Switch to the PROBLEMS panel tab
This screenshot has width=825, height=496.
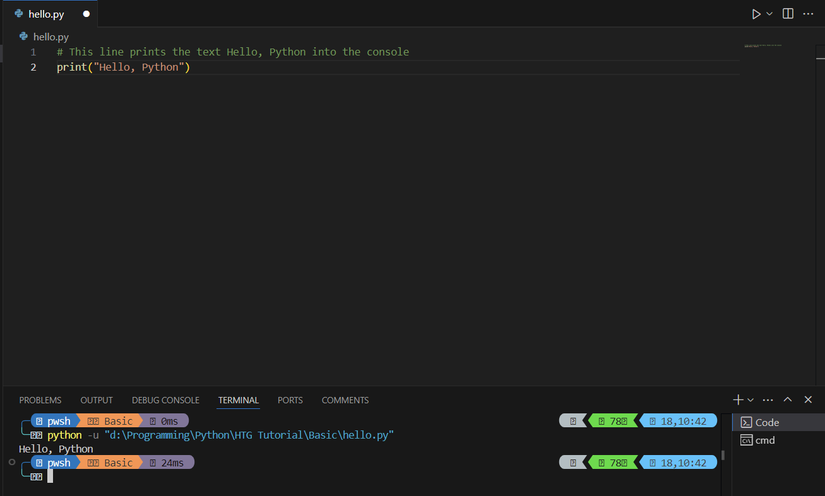click(40, 400)
